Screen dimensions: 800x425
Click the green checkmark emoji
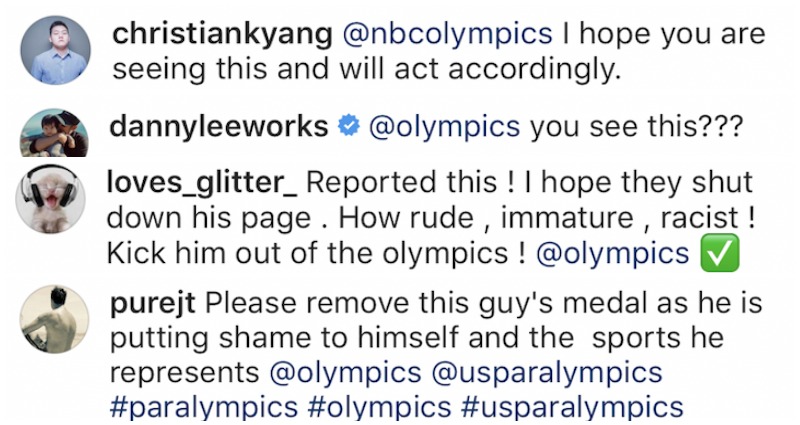720,253
